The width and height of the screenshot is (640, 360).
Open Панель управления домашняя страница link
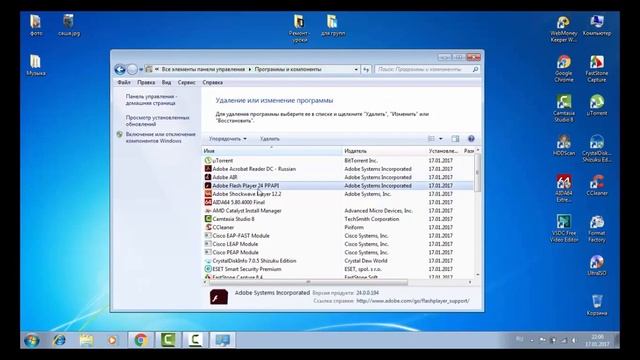point(151,100)
